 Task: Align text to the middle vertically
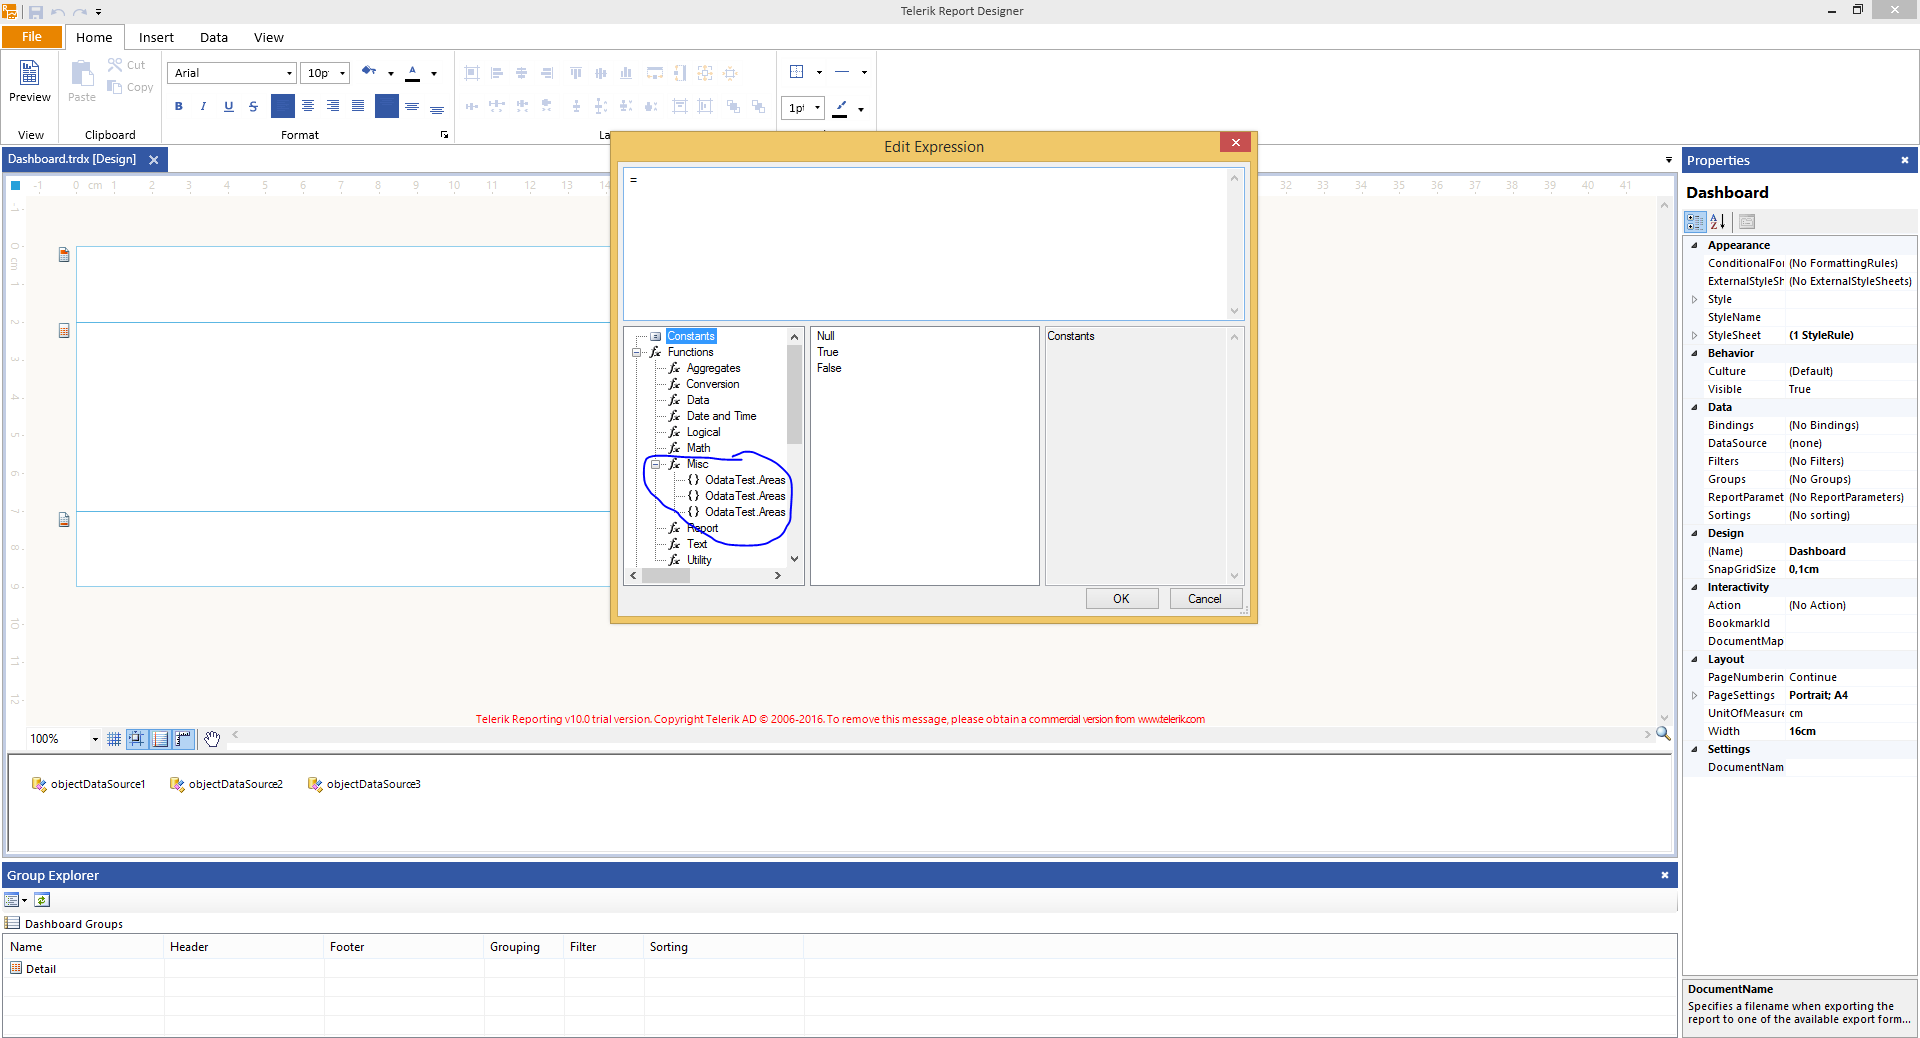pos(412,106)
